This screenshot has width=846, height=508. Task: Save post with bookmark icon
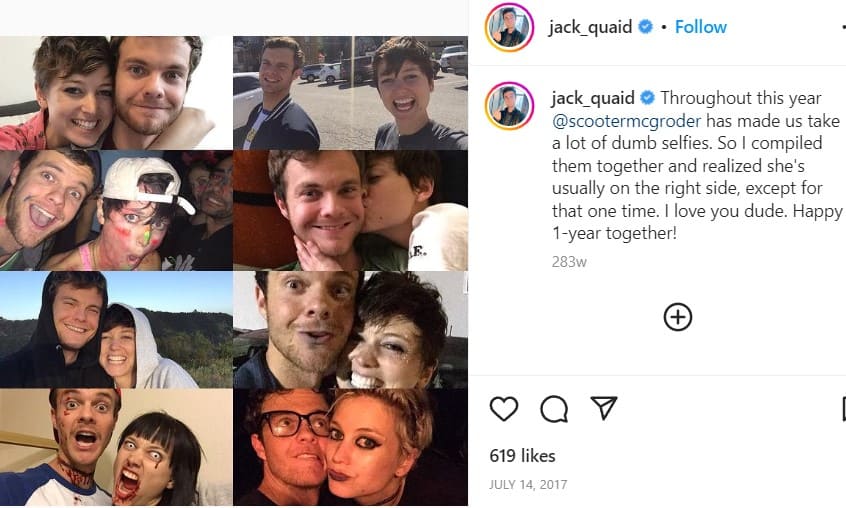point(844,408)
